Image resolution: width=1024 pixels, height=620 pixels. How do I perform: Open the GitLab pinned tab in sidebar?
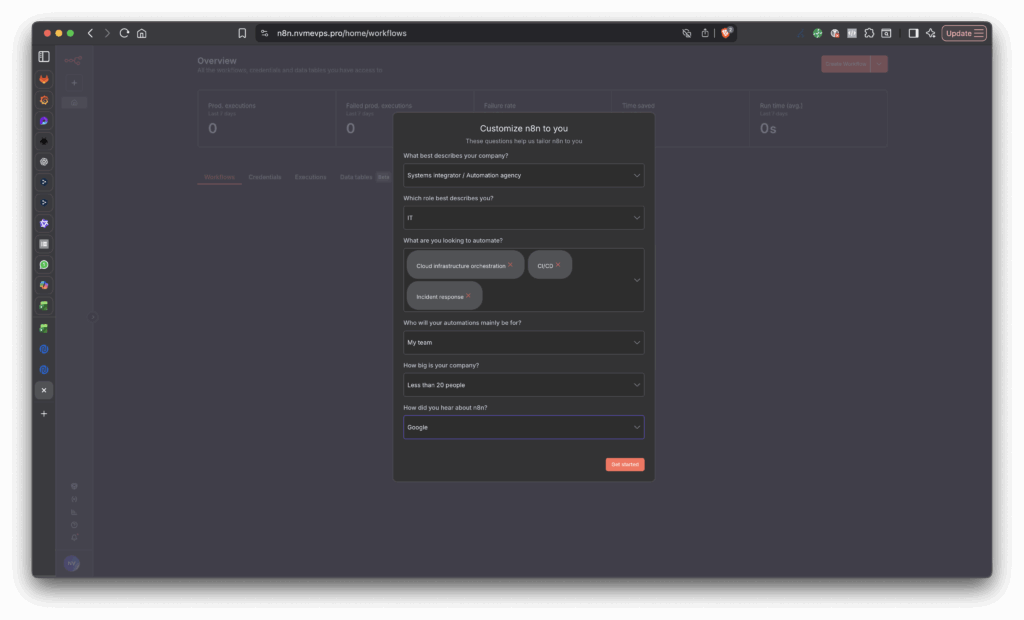(43, 79)
